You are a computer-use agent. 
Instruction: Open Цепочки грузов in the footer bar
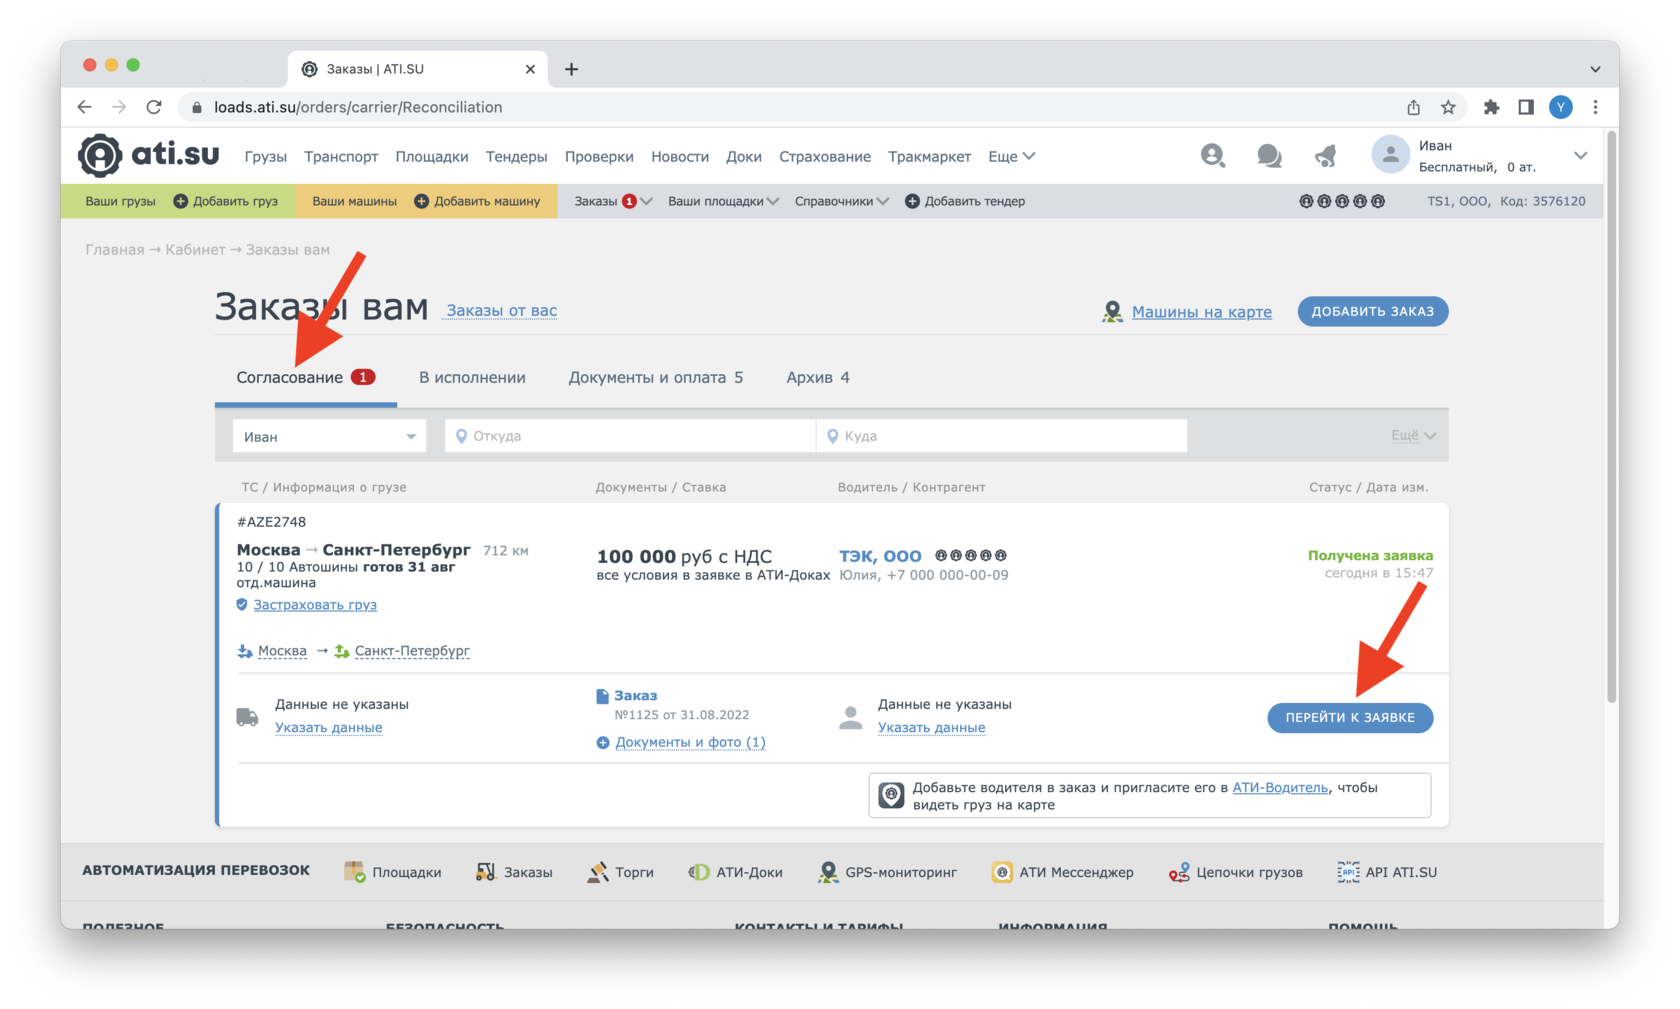pyautogui.click(x=1236, y=872)
